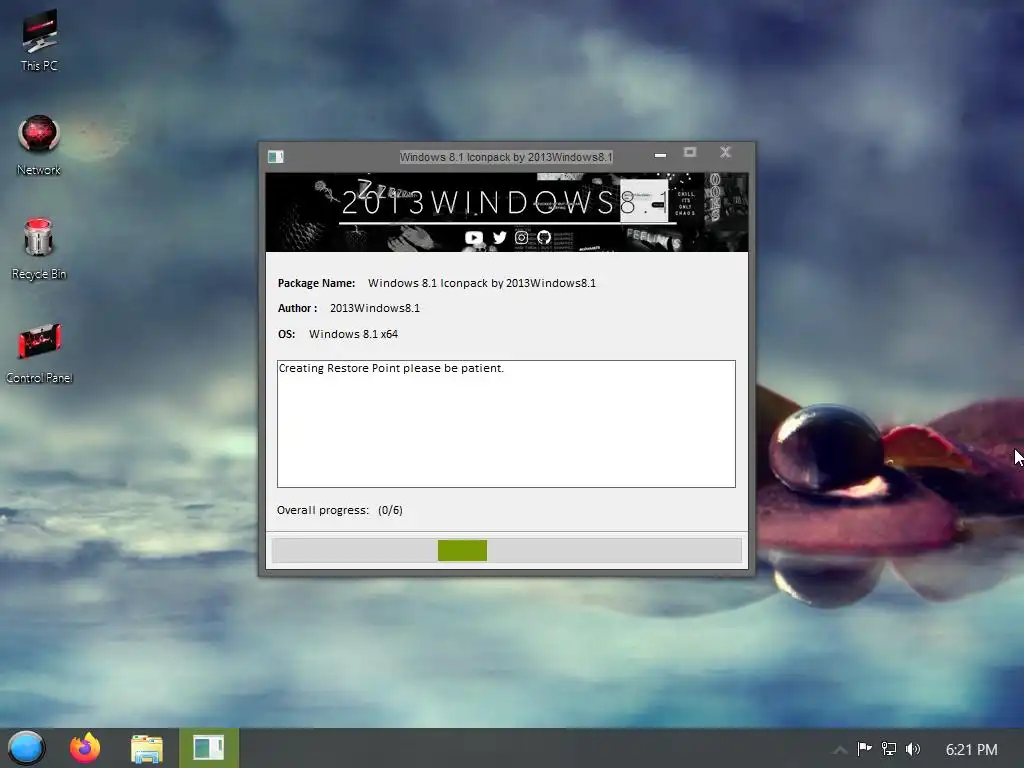Click the author value 2013Windows8.1
Viewport: 1024px width, 768px height.
[x=375, y=308]
